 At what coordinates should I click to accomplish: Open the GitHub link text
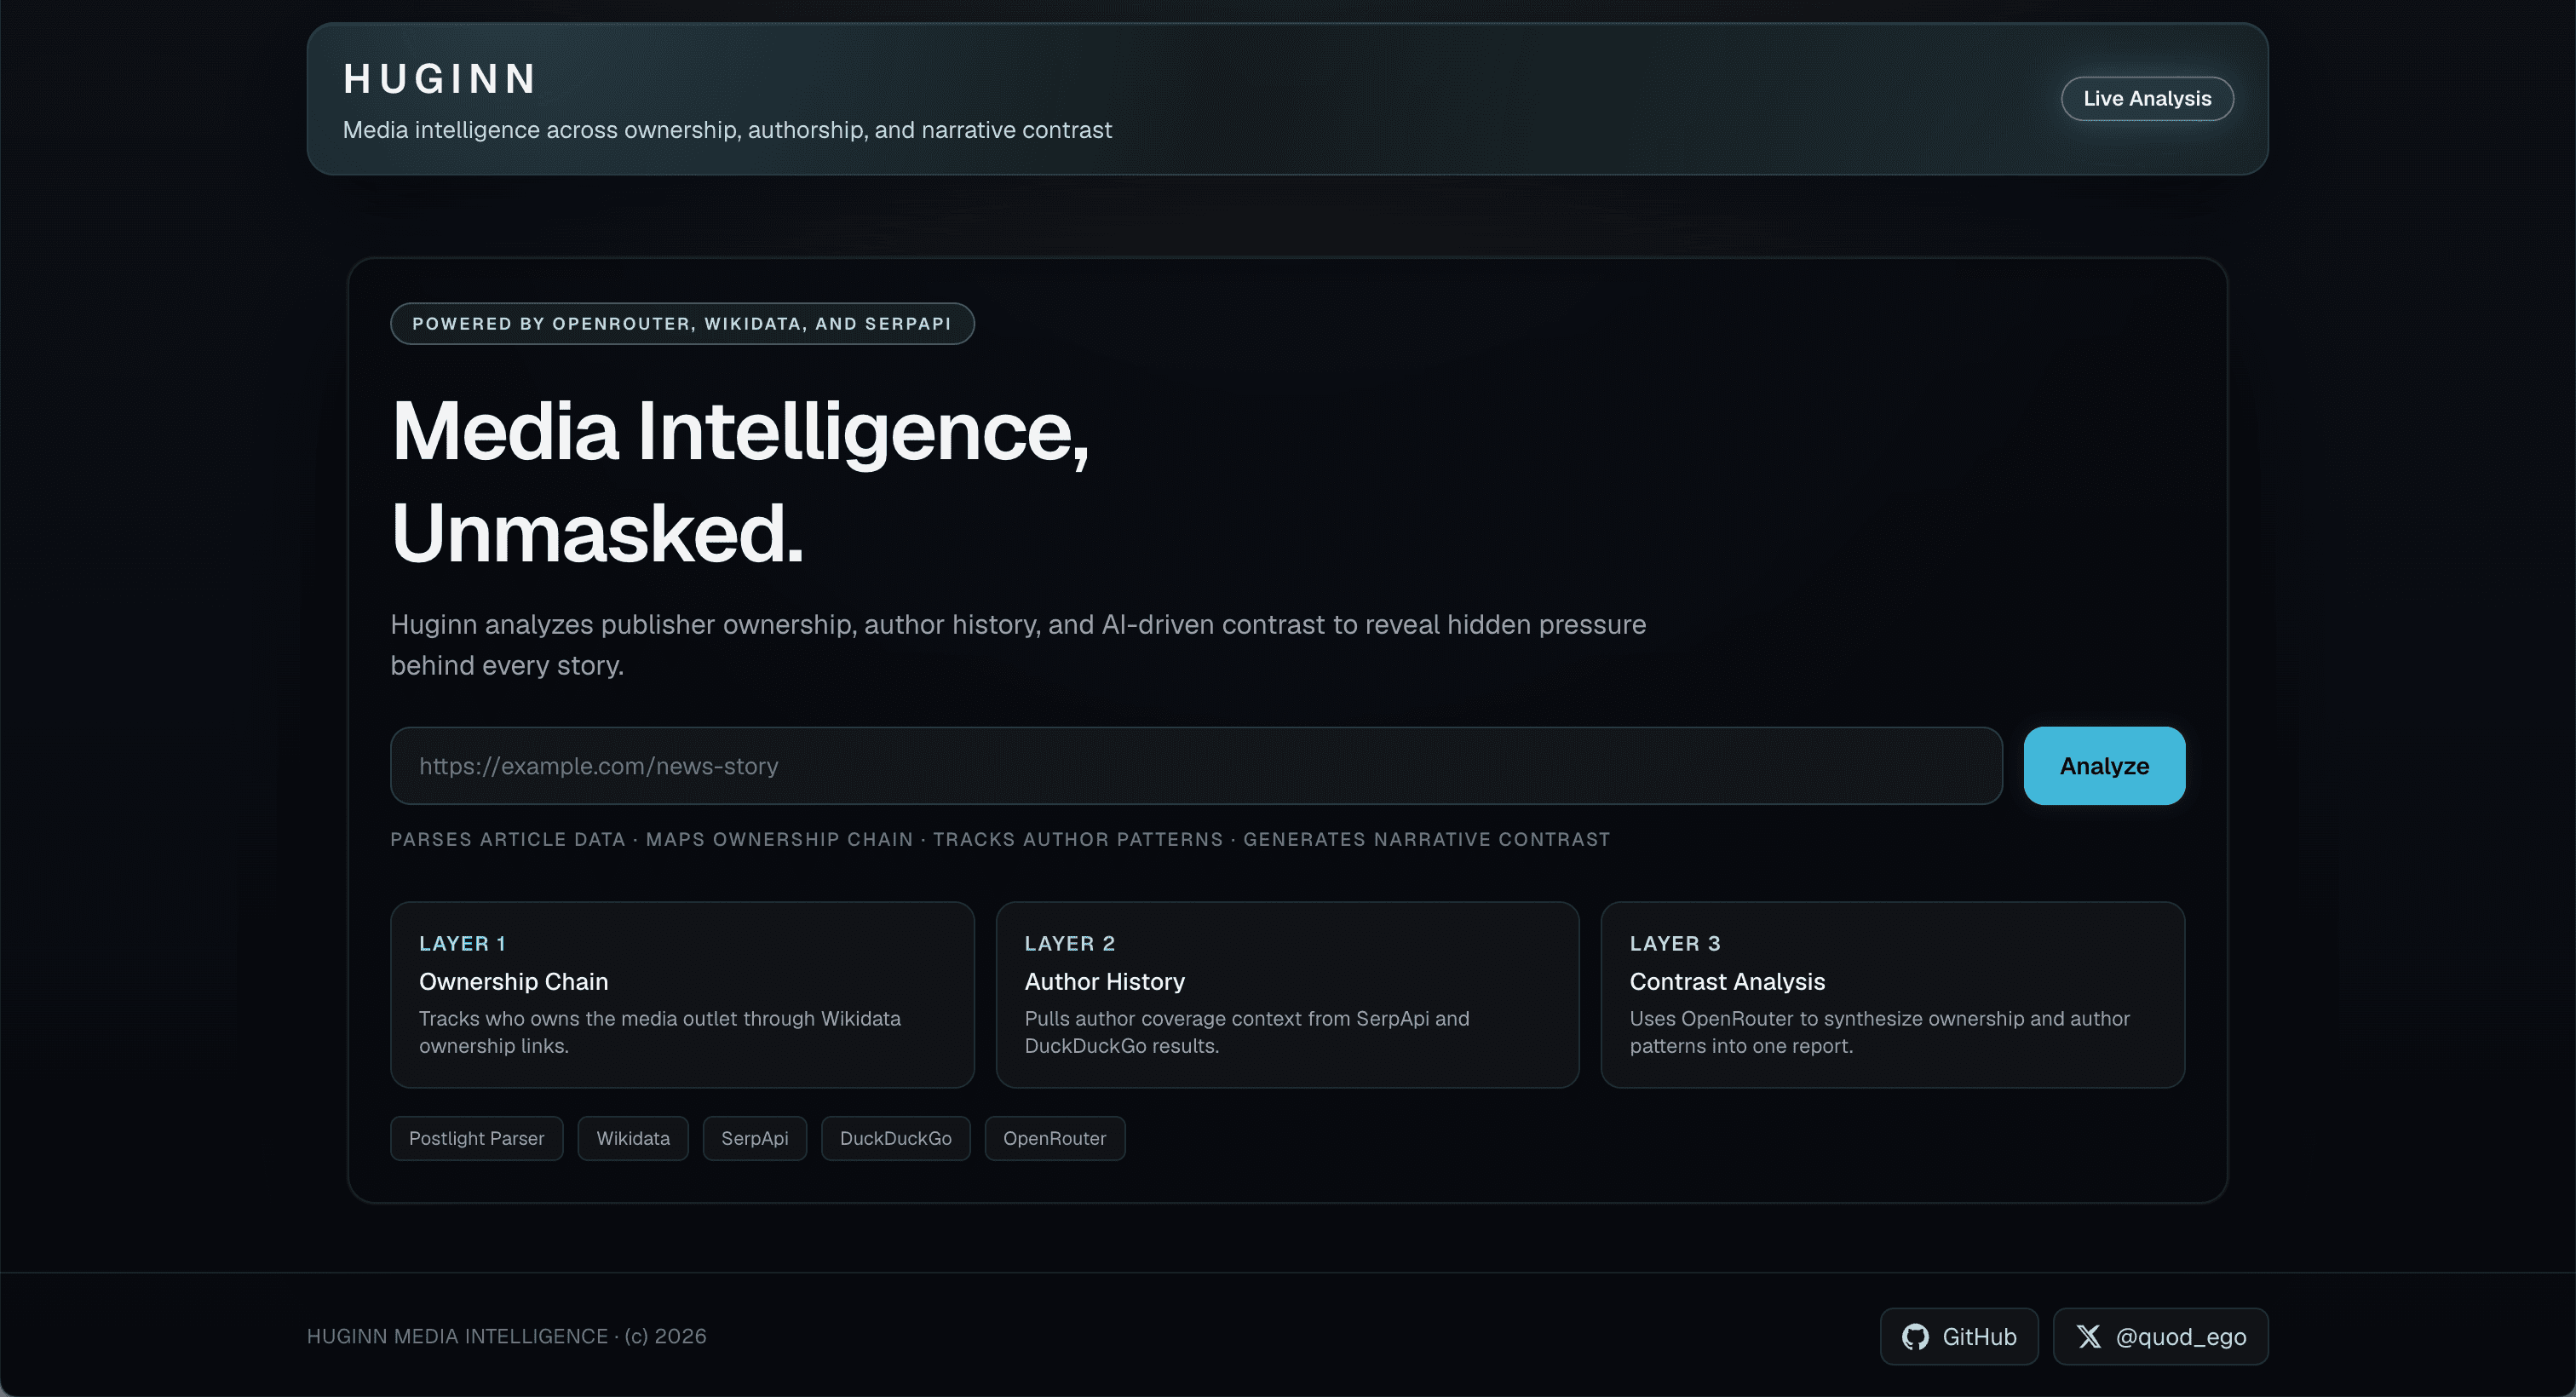coord(1978,1336)
